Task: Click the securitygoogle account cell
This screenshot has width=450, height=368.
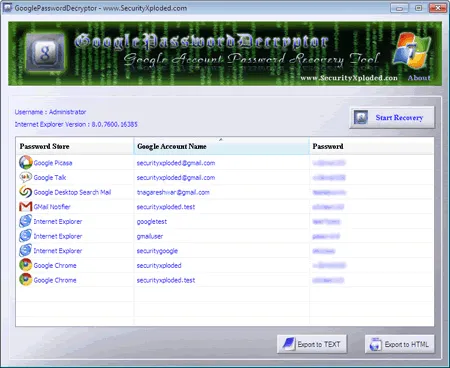Action: pos(157,251)
